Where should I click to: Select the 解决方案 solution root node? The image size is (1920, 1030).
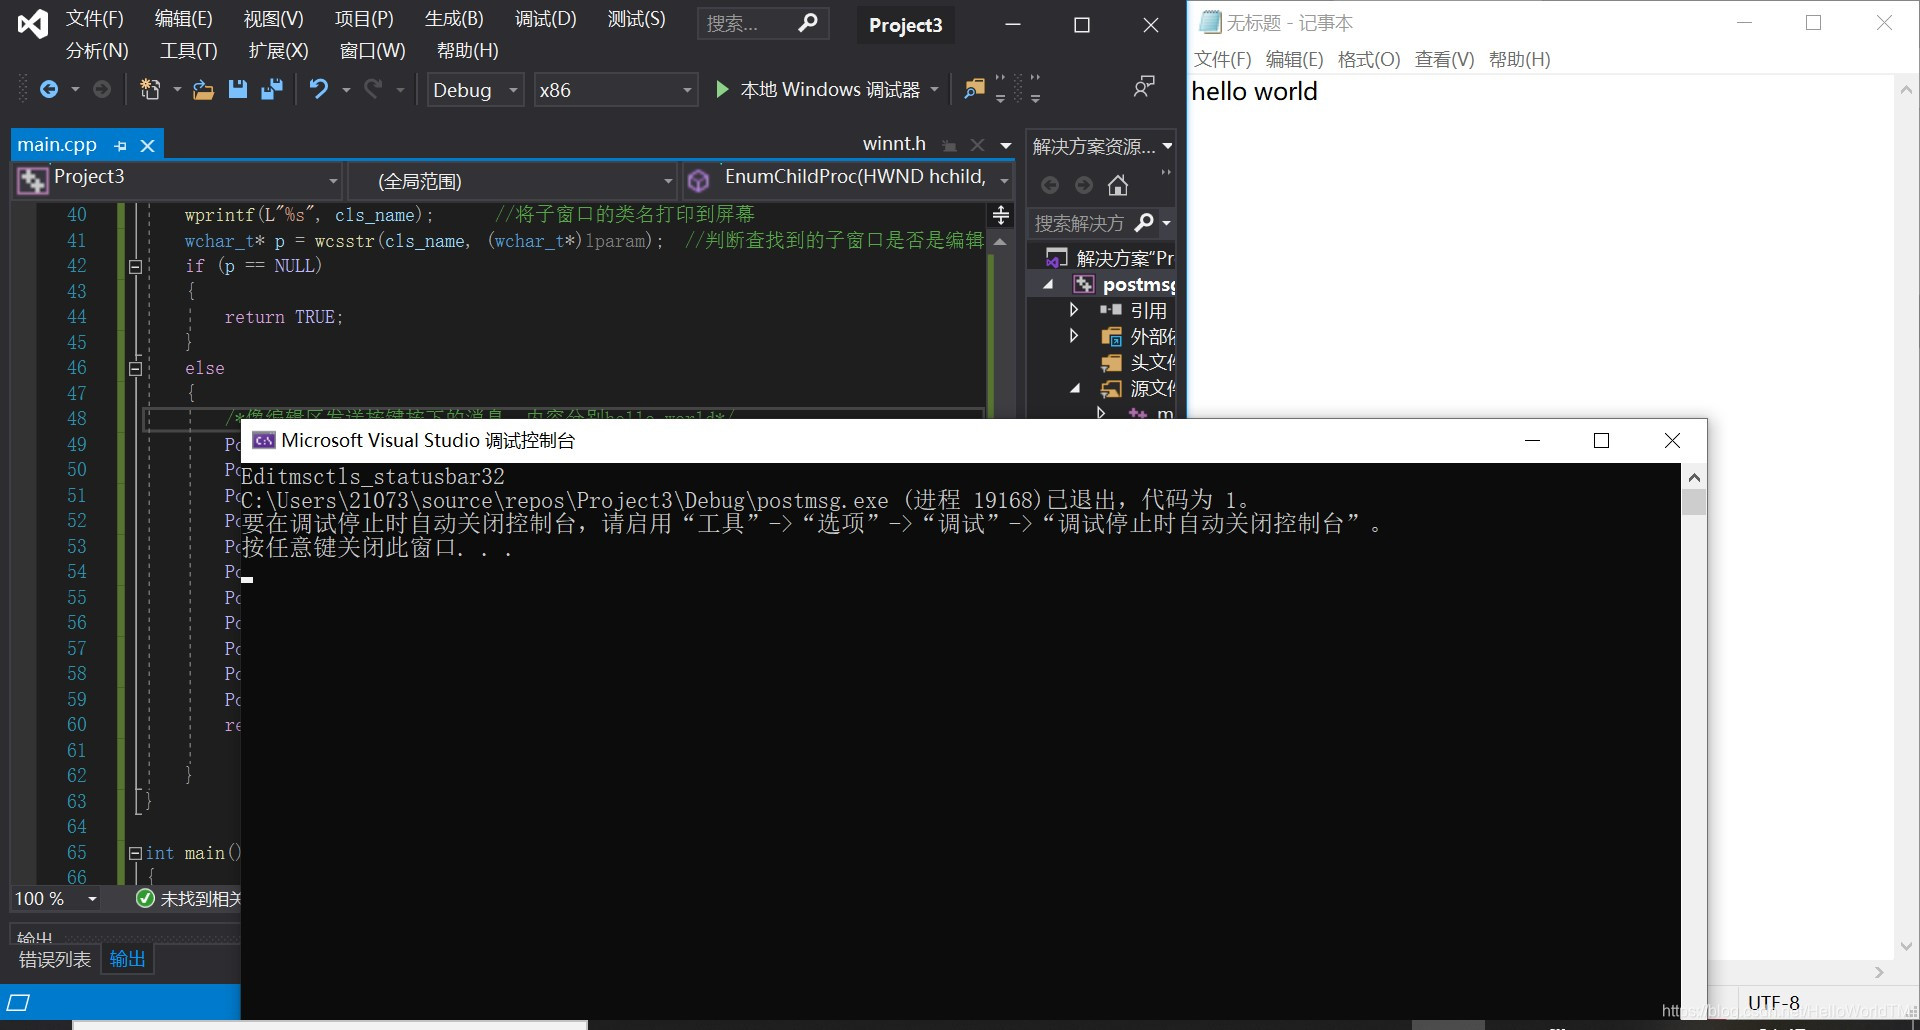[1108, 258]
